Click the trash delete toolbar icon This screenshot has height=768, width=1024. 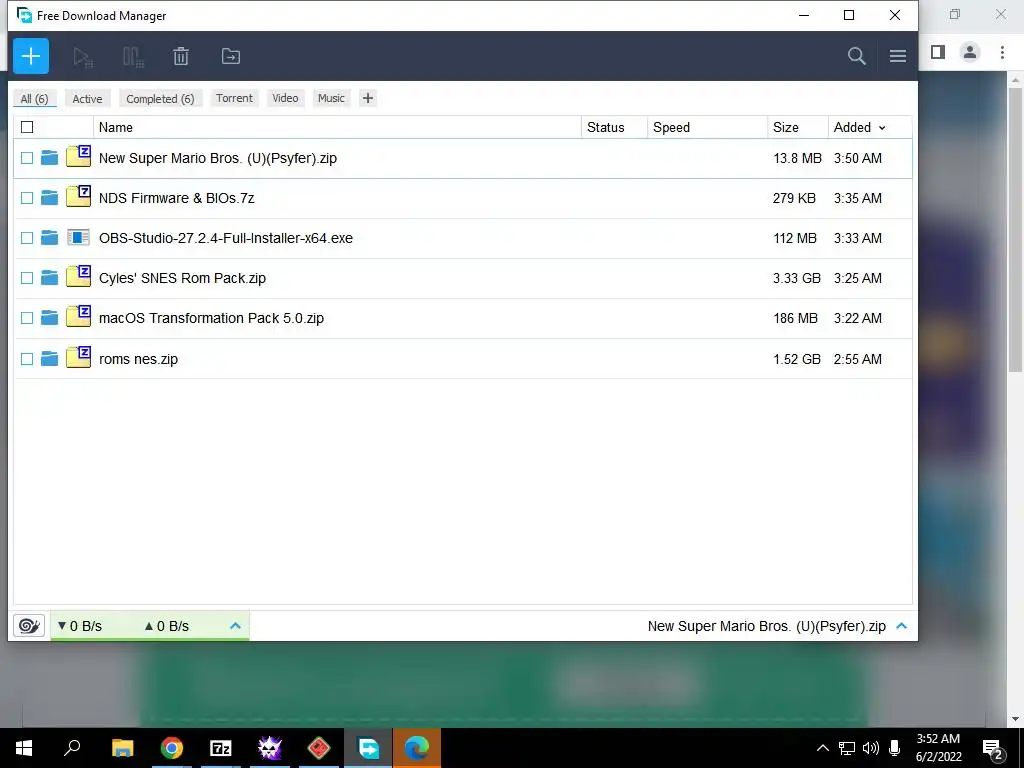[181, 56]
